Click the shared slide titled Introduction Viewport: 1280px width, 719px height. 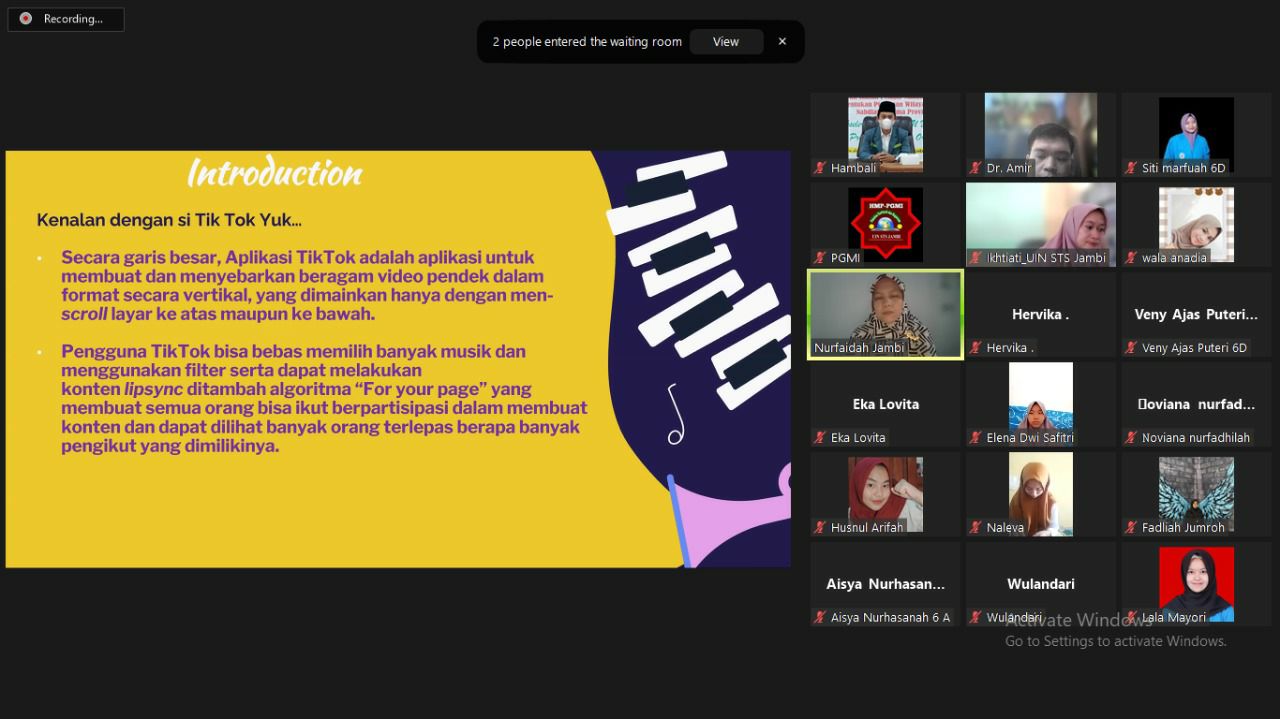pos(398,359)
